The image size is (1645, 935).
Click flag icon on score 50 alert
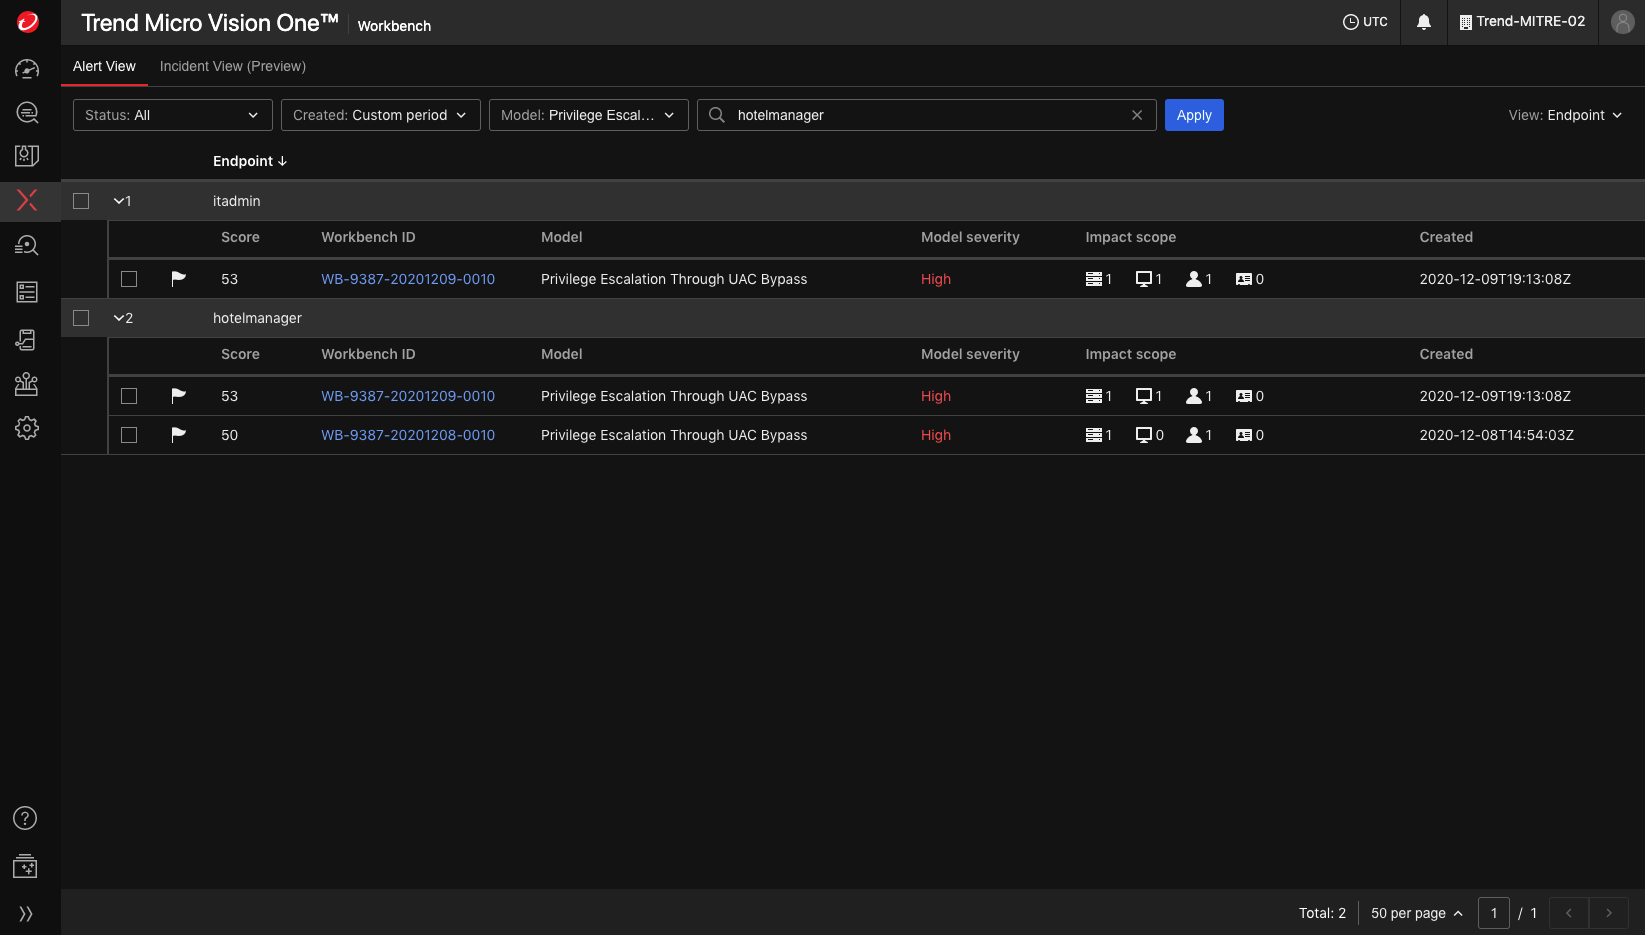[x=178, y=435]
